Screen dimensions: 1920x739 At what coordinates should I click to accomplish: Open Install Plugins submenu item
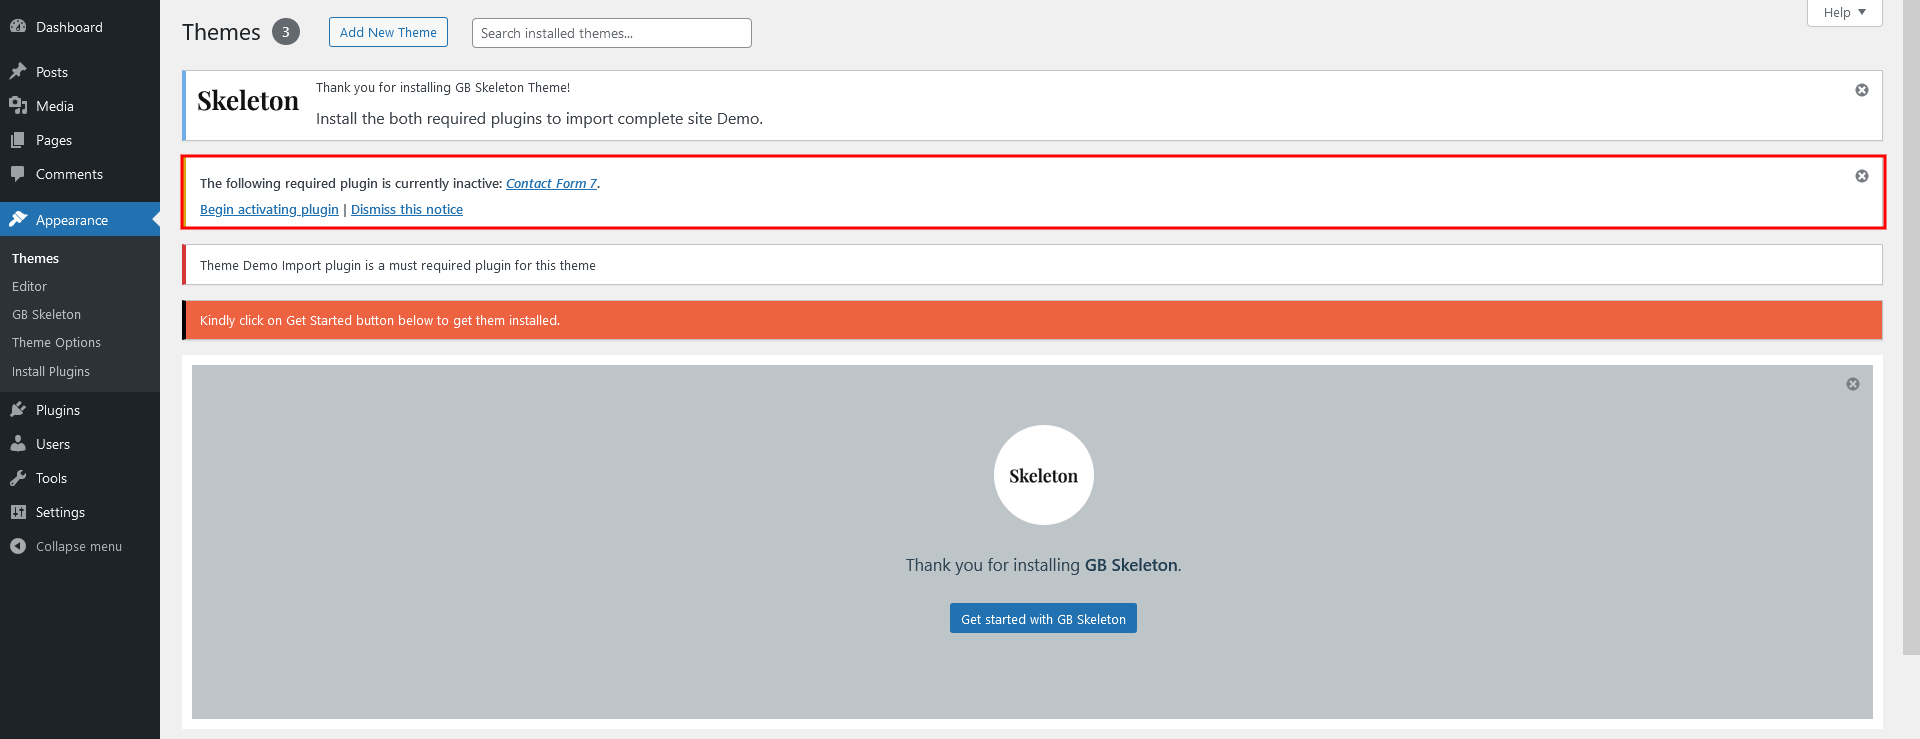(51, 372)
